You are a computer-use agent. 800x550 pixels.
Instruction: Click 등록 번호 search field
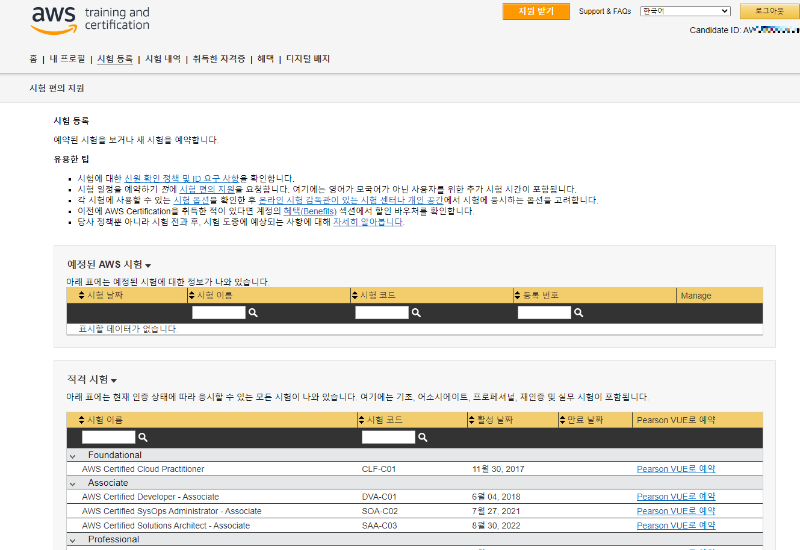(x=544, y=313)
